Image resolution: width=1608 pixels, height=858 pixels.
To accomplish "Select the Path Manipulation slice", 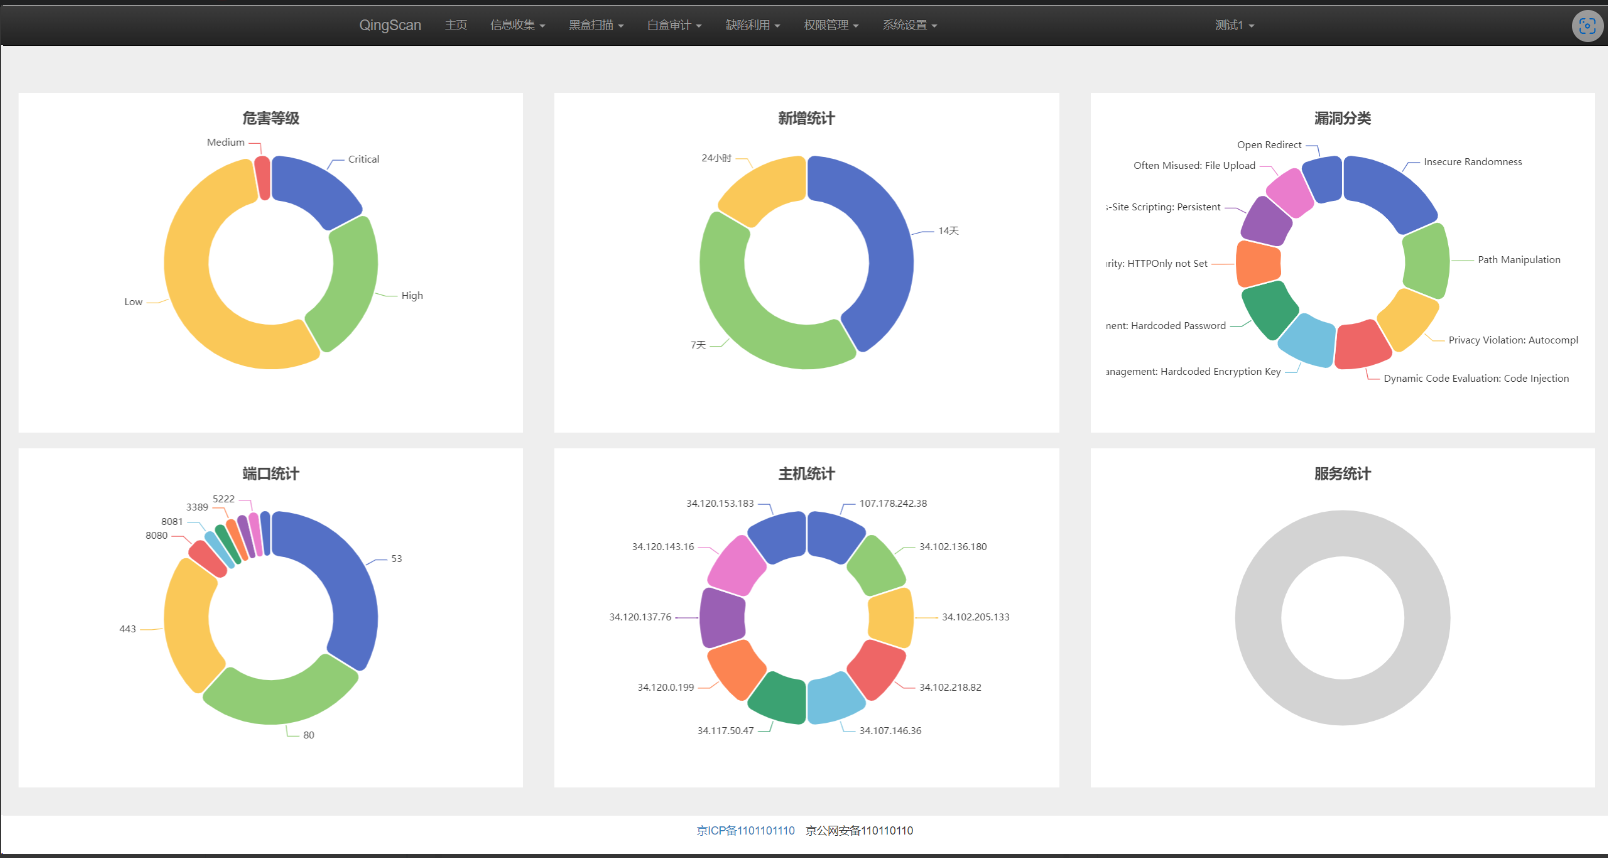I will click(x=1426, y=261).
